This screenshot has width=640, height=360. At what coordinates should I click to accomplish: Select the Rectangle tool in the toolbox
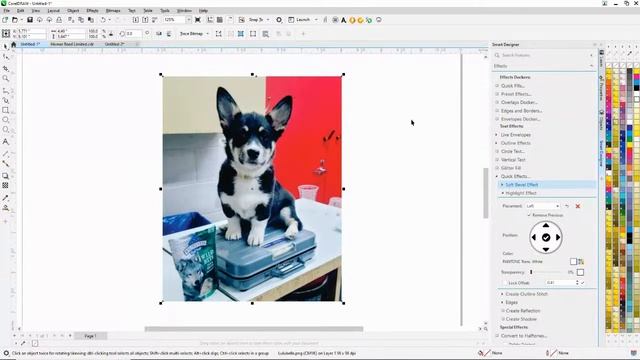(x=5, y=110)
